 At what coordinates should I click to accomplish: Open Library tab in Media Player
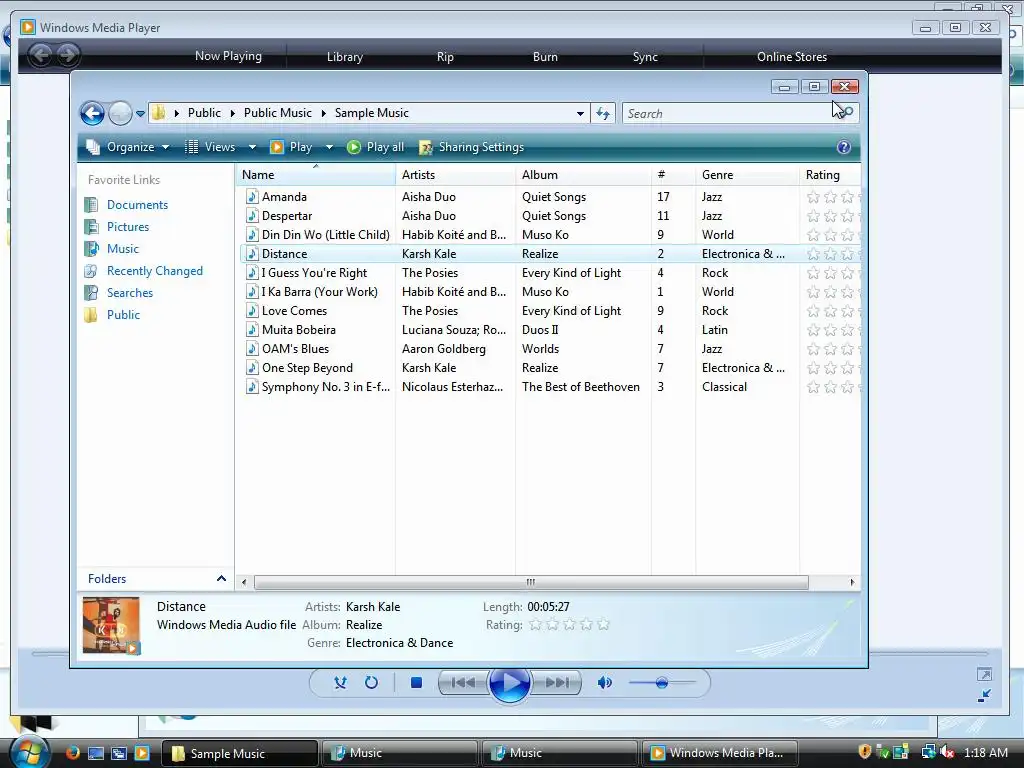(x=345, y=57)
